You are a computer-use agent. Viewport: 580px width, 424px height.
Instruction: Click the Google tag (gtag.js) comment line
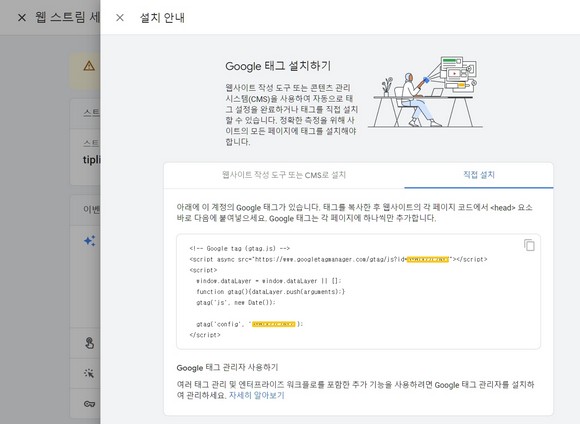click(x=240, y=249)
